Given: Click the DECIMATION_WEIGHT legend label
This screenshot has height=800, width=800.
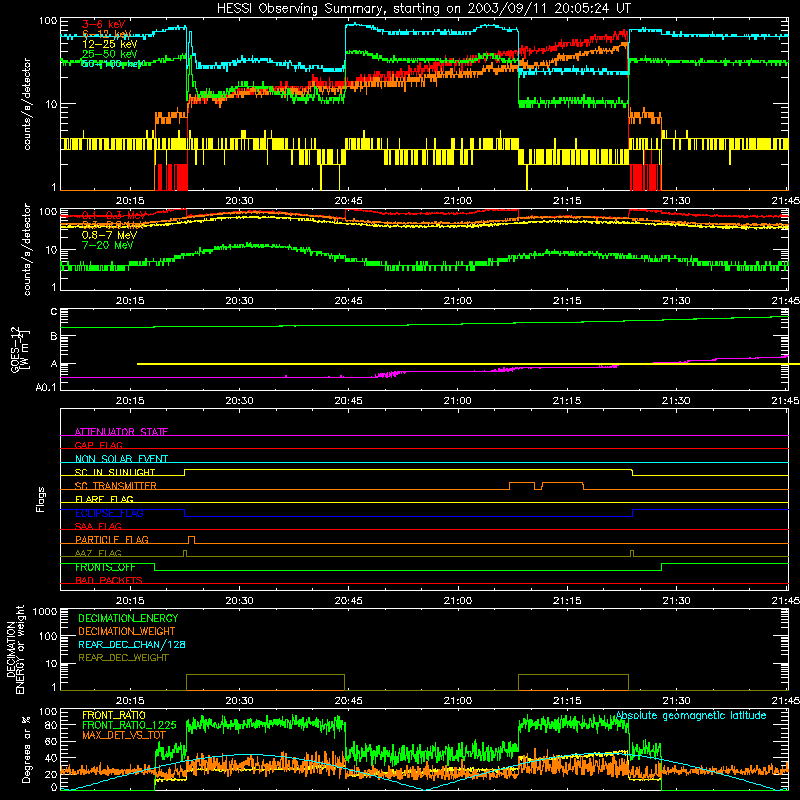Looking at the screenshot, I should pyautogui.click(x=127, y=631).
